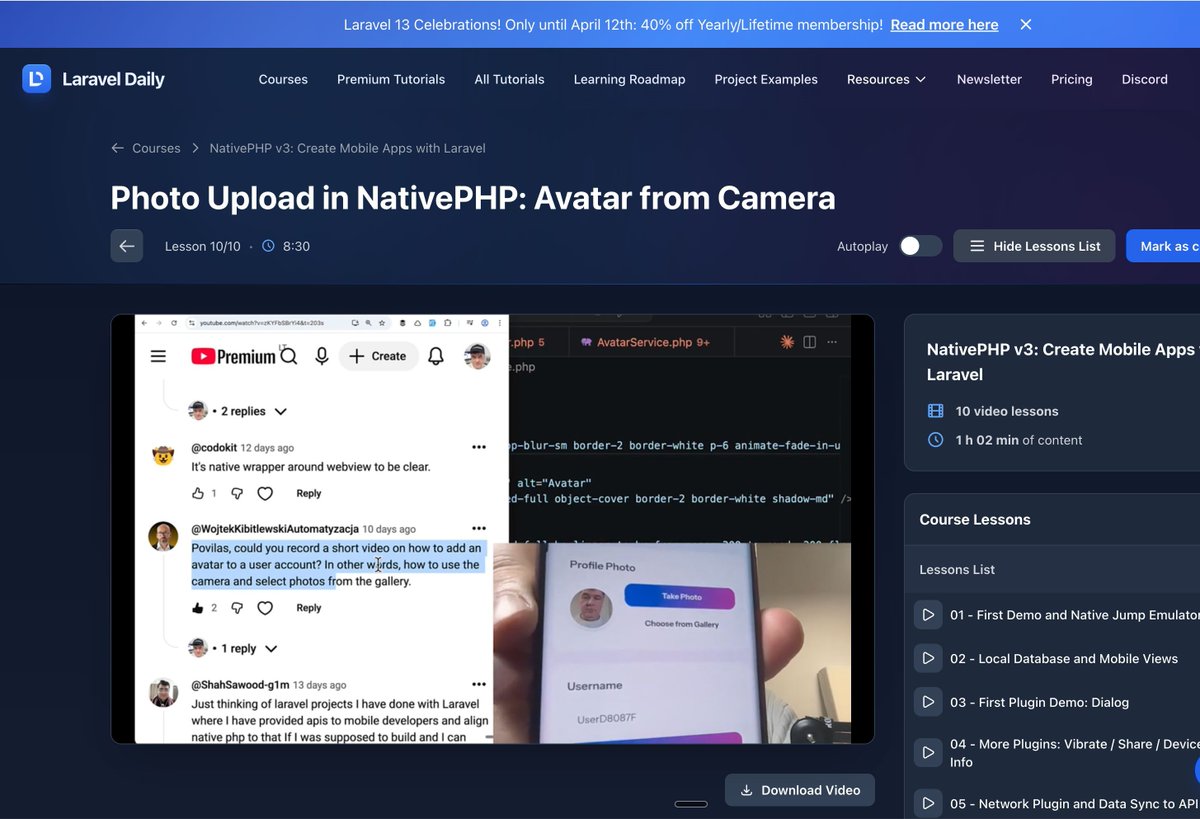
Task: Click the back arrow beside Lesson 10/10
Action: click(127, 245)
